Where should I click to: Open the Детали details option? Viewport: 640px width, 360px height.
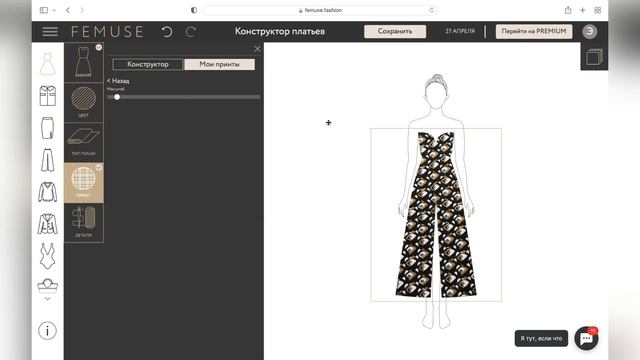point(84,223)
